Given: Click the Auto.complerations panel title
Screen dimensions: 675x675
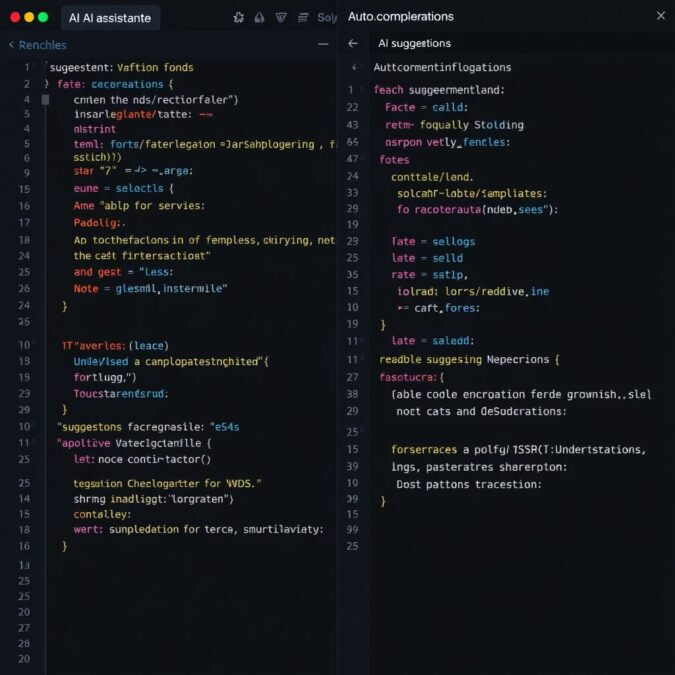Looking at the screenshot, I should coord(400,16).
